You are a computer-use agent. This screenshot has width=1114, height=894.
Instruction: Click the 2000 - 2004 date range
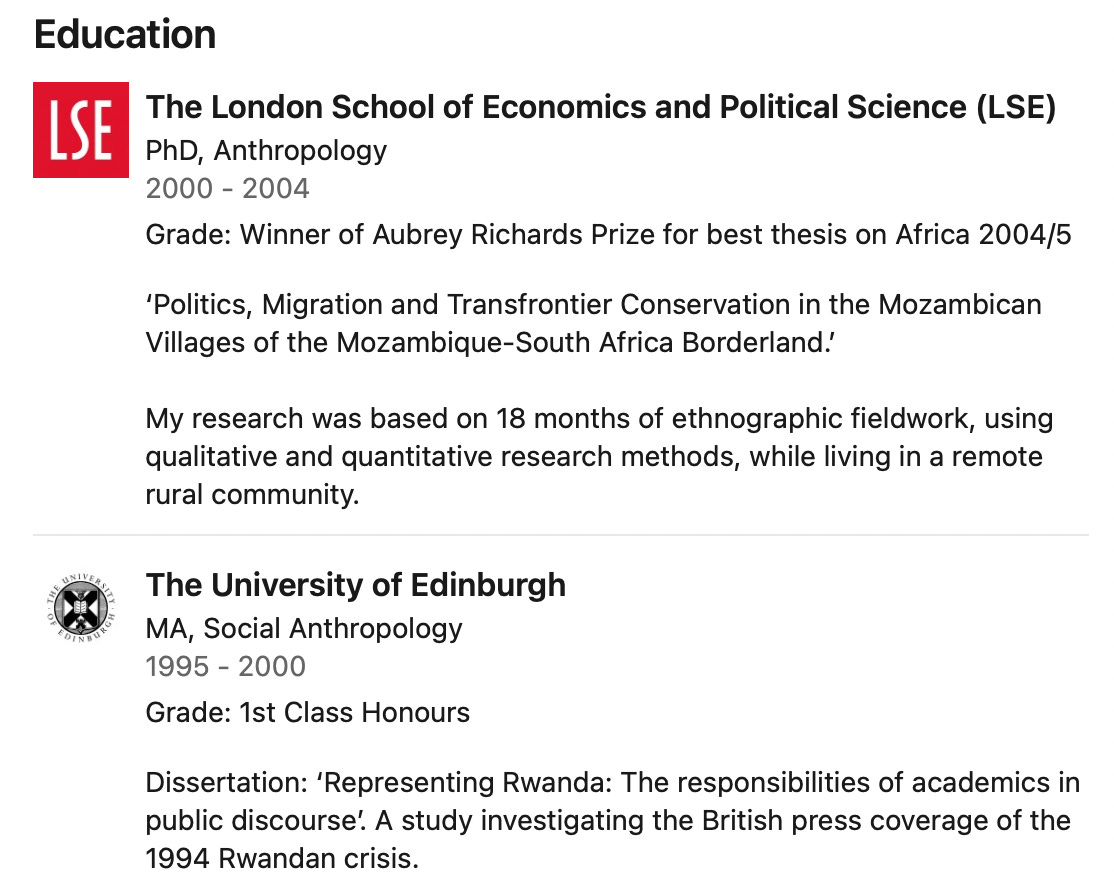227,188
